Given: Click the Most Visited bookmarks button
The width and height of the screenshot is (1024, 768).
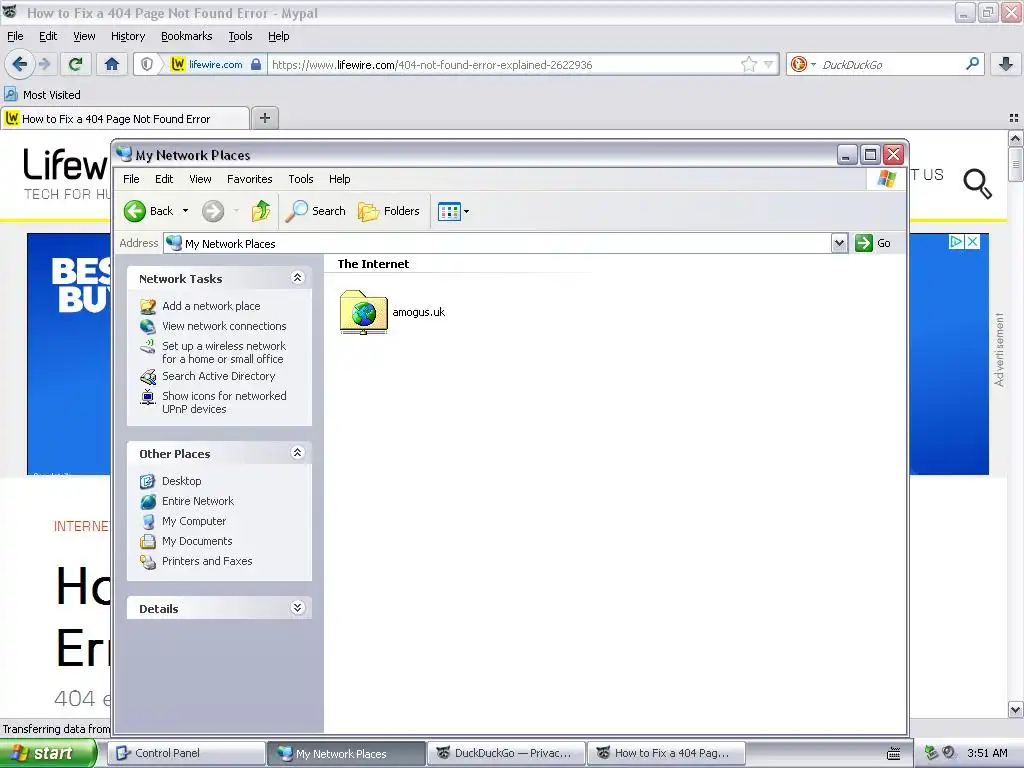Looking at the screenshot, I should pos(43,95).
